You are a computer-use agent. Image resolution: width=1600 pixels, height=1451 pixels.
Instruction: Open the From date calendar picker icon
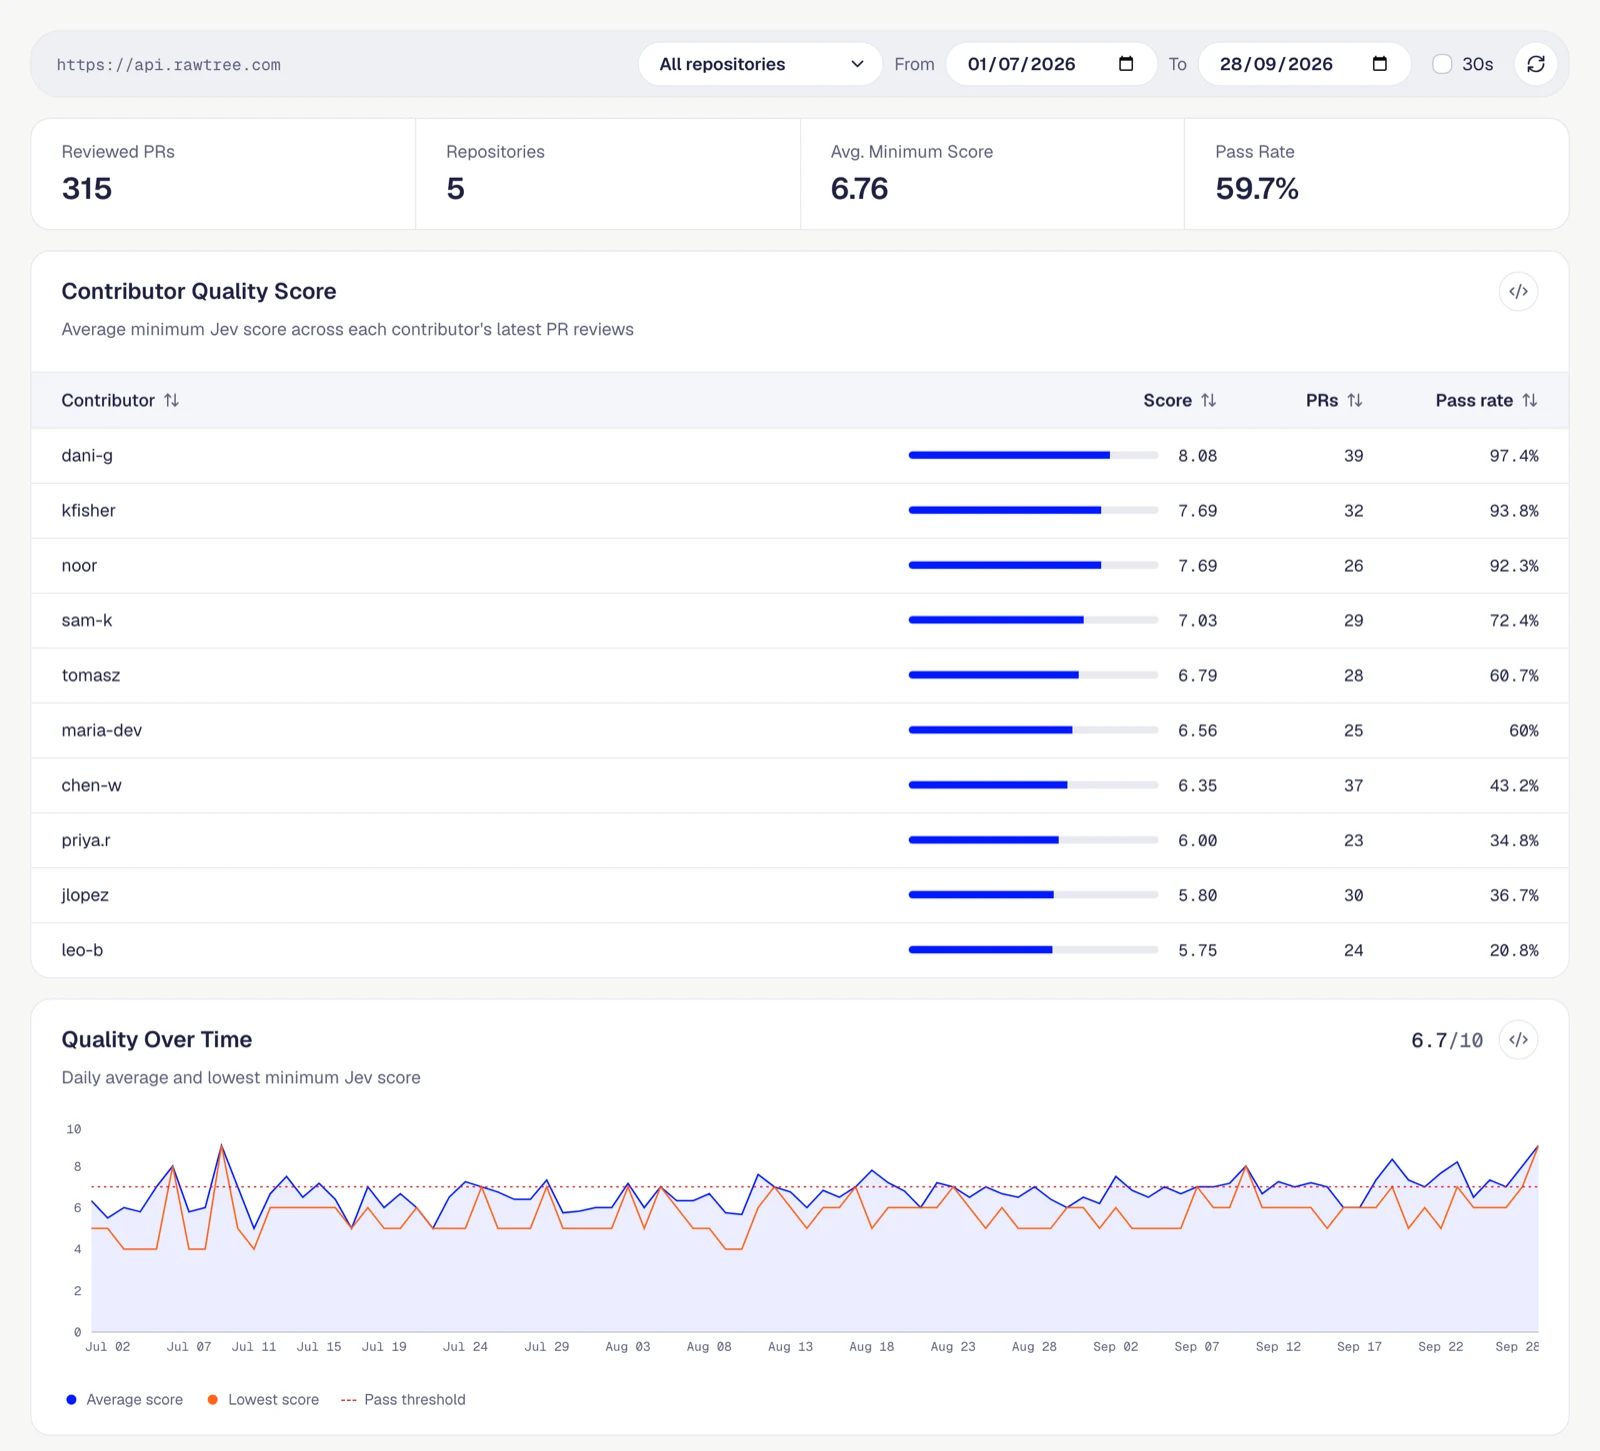(x=1126, y=64)
